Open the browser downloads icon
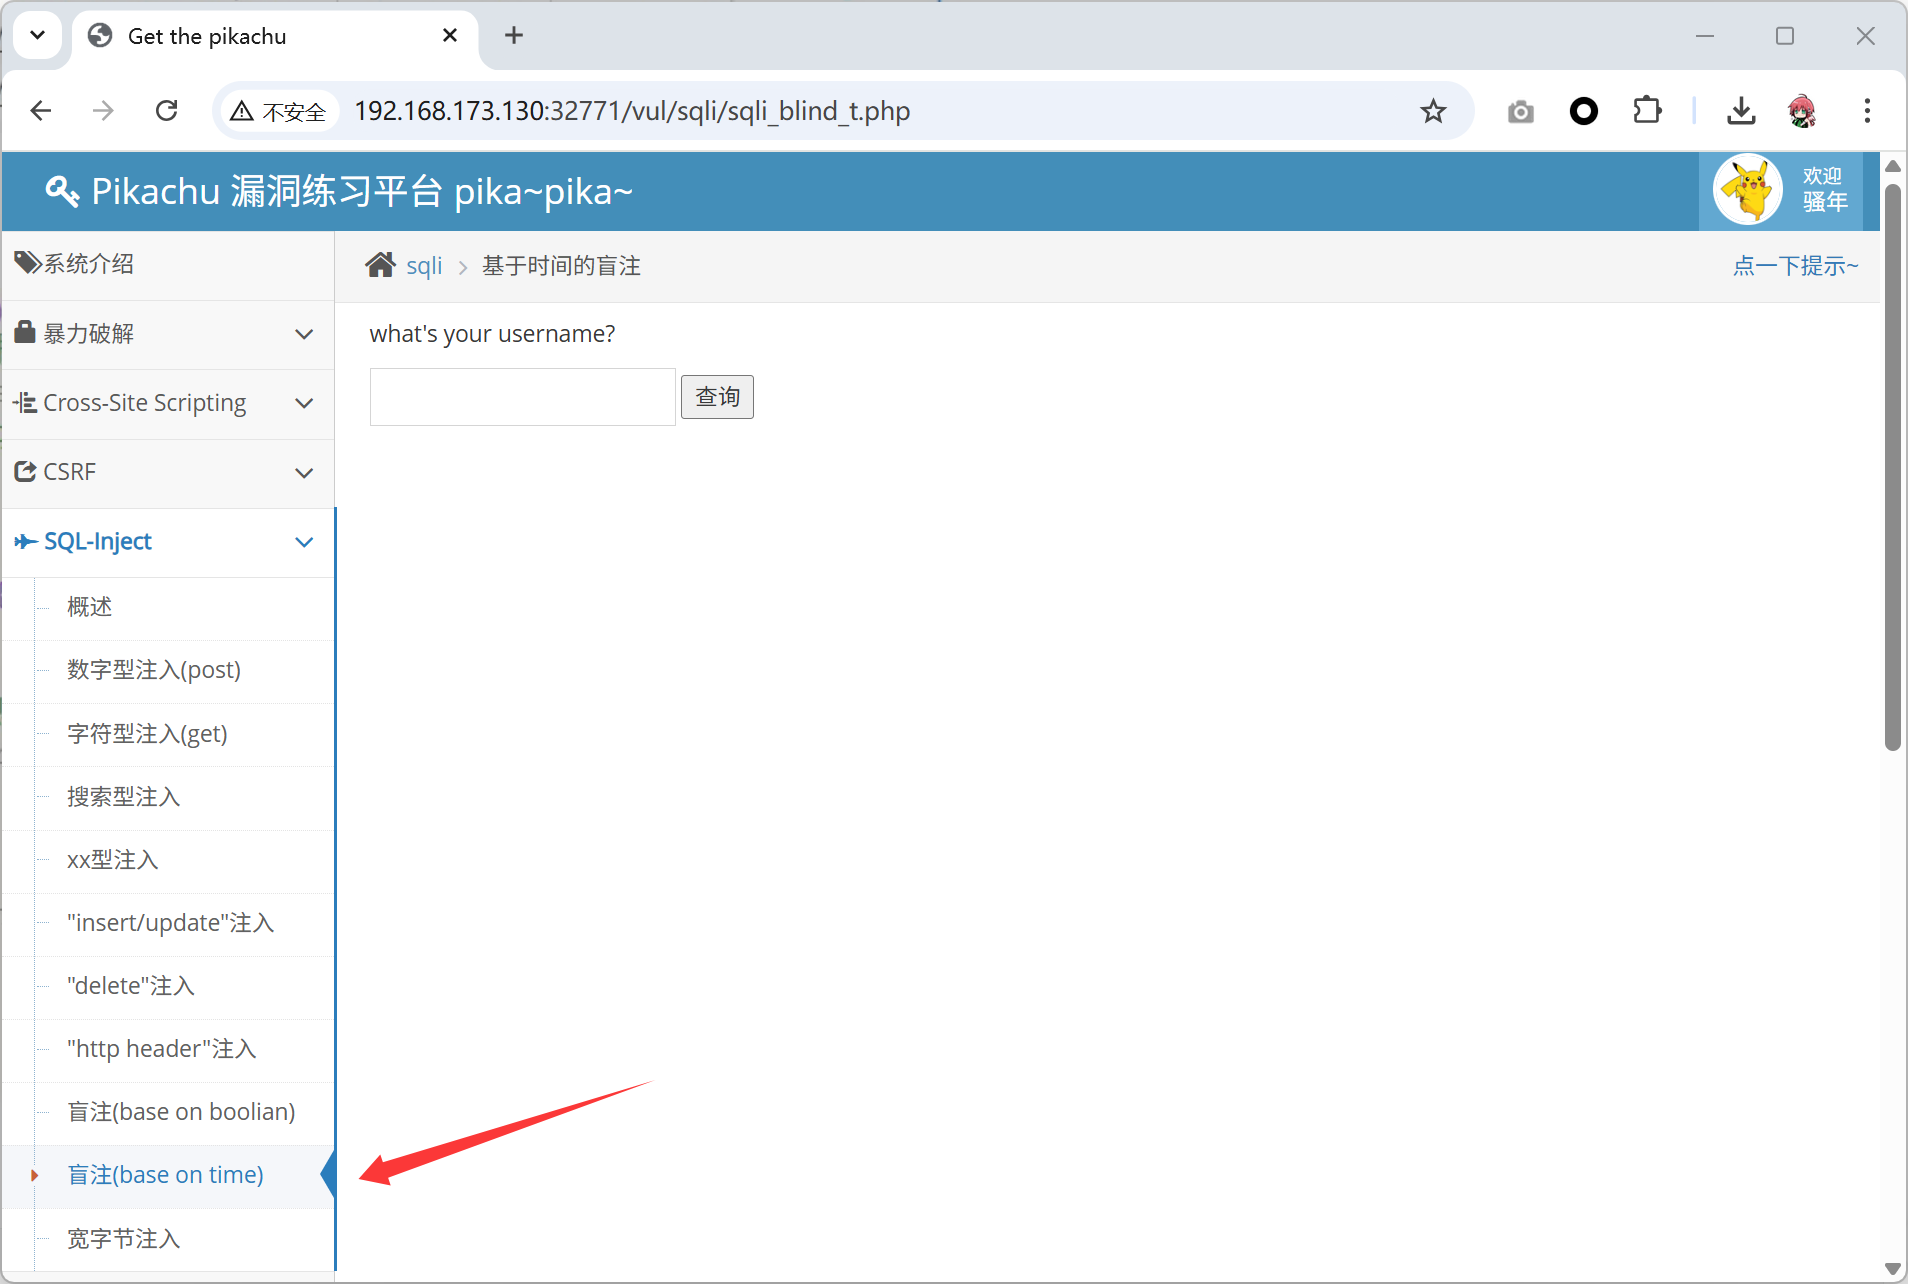1908x1284 pixels. click(x=1741, y=111)
